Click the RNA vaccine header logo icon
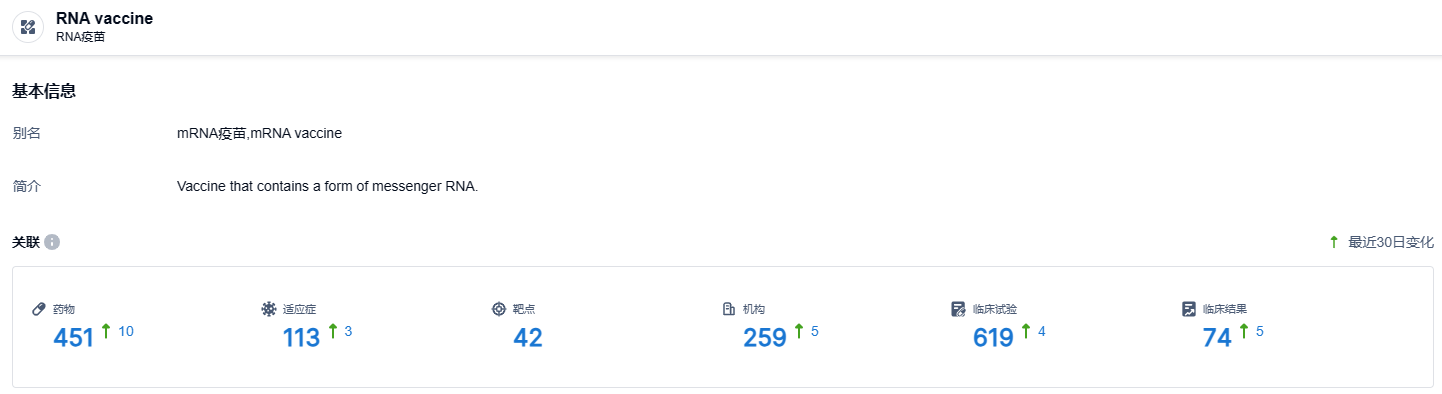Viewport: 1442px width, 394px height. (28, 27)
